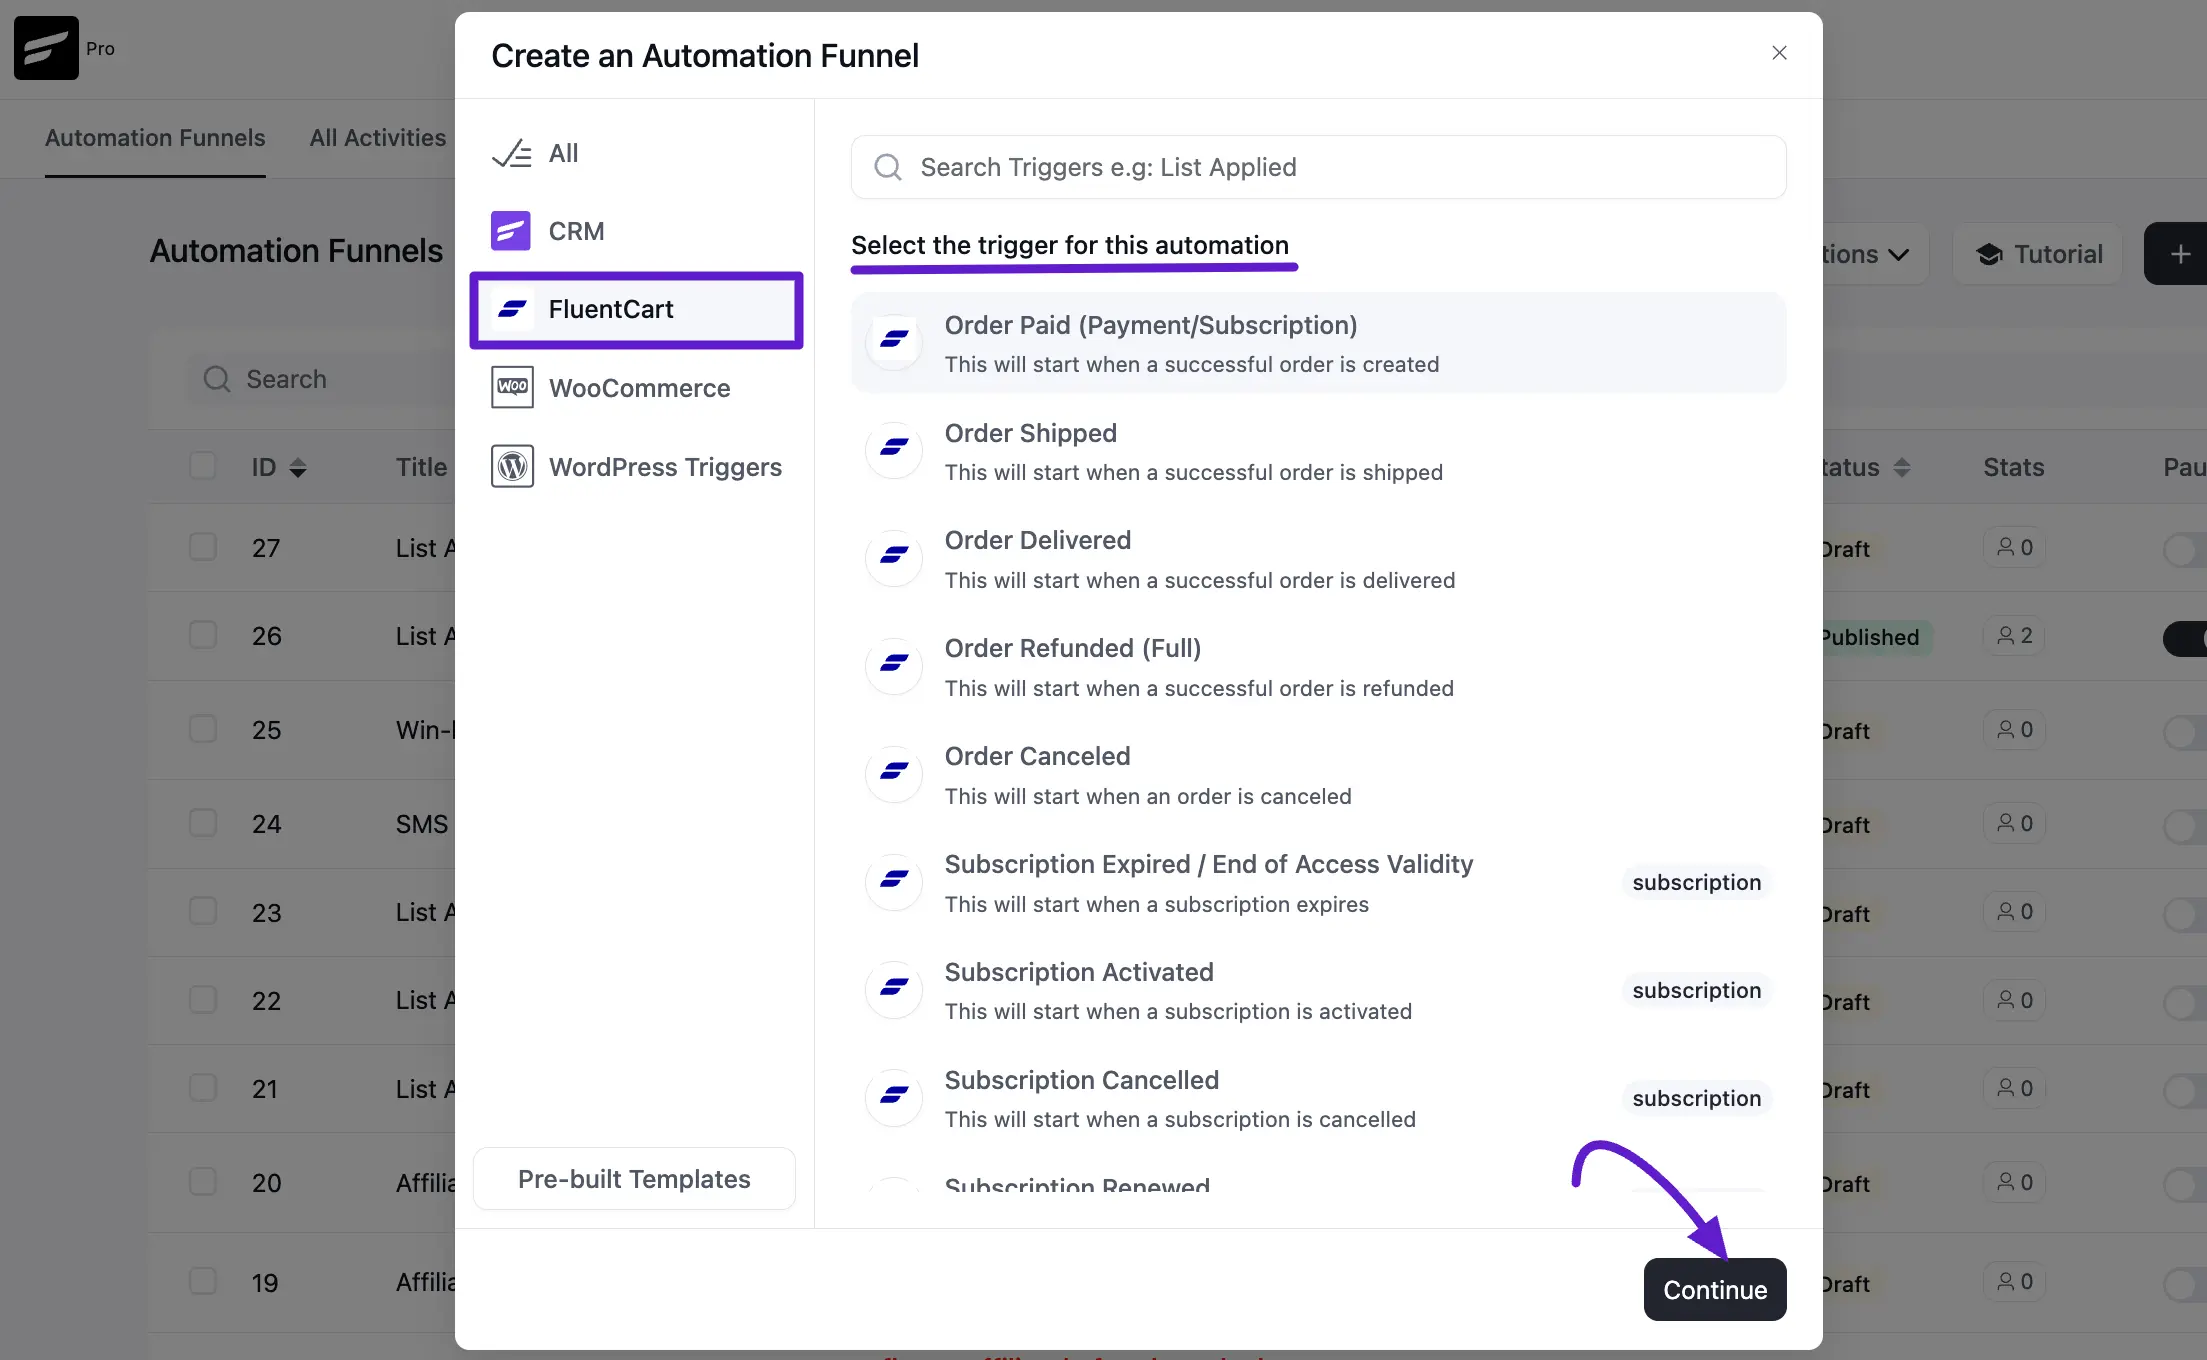The image size is (2207, 1360).
Task: Click the Published status badge of funnel 26
Action: coord(1877,637)
